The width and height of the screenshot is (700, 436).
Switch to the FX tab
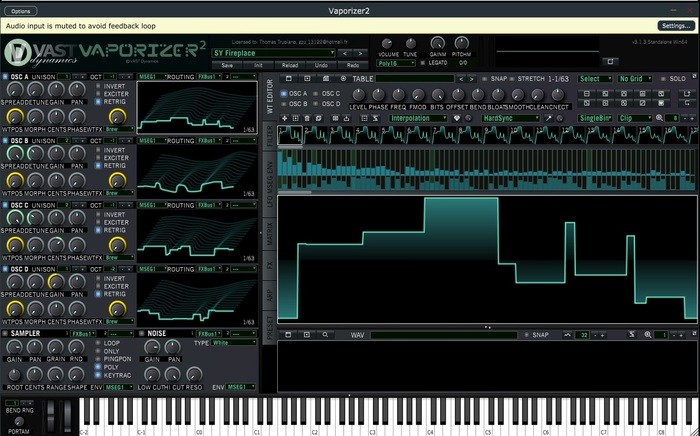pyautogui.click(x=269, y=265)
